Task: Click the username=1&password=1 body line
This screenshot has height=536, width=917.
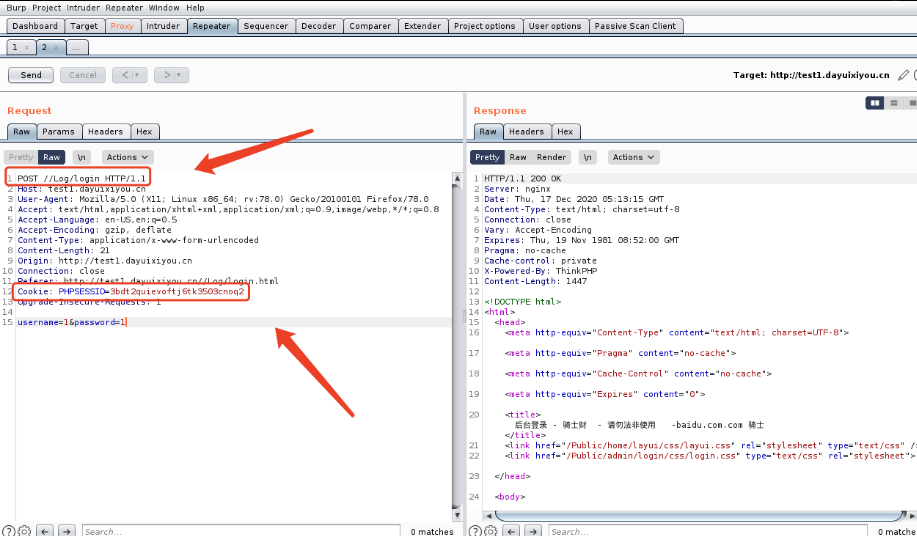Action: (71, 322)
